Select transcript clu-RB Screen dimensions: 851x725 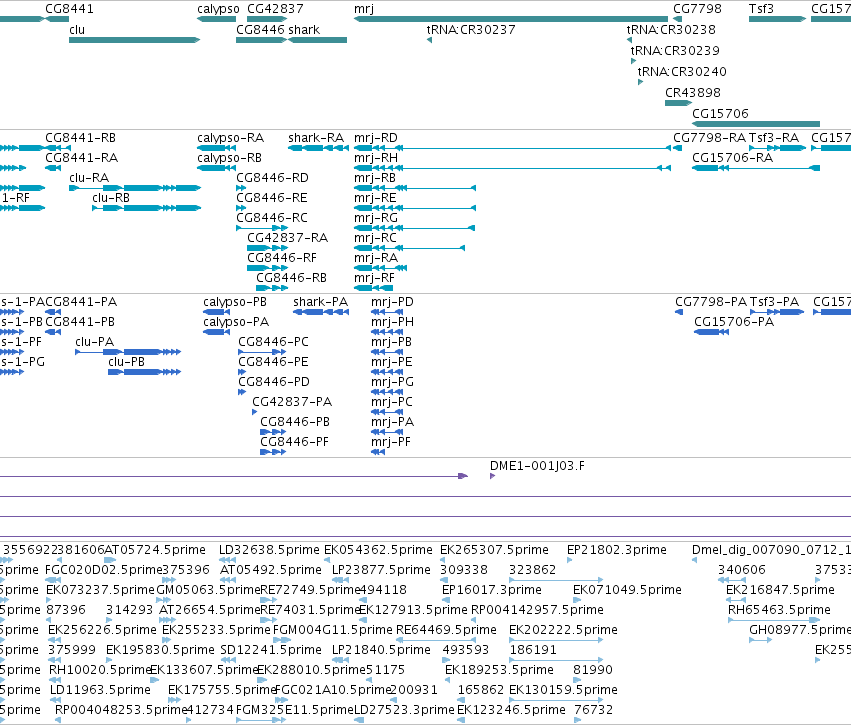tap(147, 208)
